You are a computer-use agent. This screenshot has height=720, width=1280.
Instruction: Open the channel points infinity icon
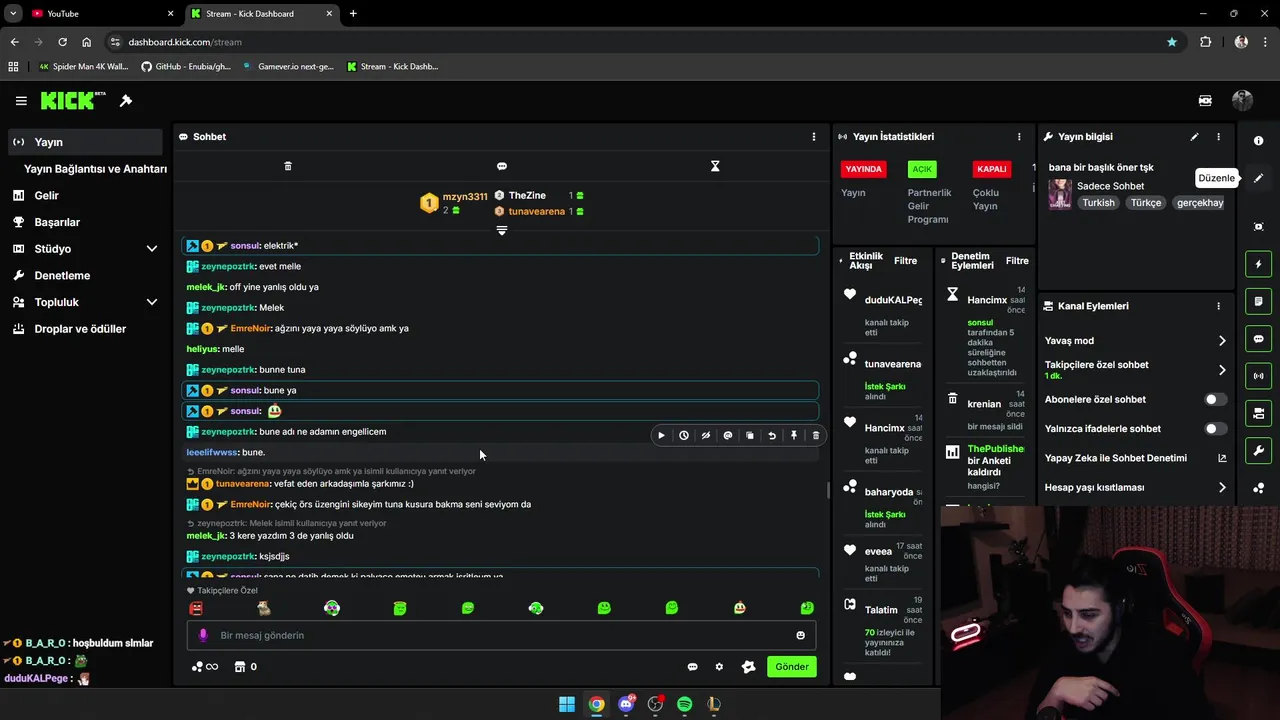point(204,667)
